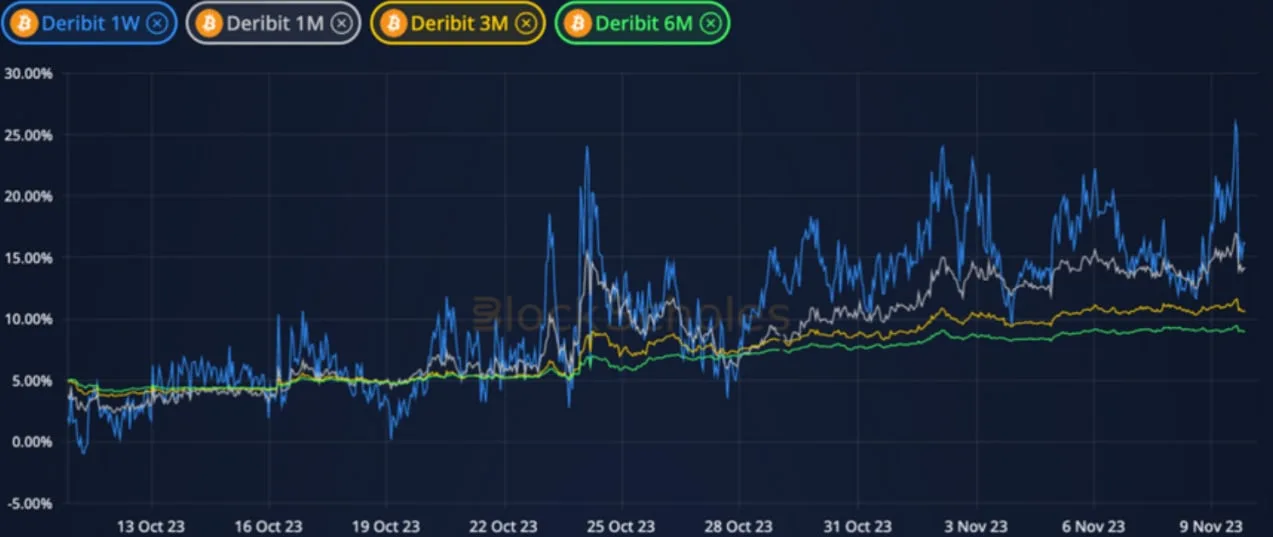Remove the Deribit 1W series
The width and height of the screenshot is (1273, 537).
156,23
